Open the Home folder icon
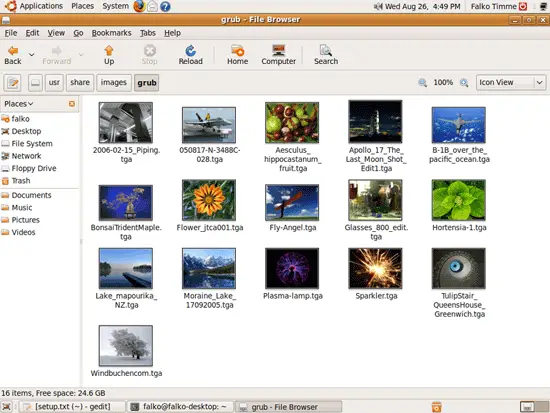The image size is (550, 413). coord(237,55)
